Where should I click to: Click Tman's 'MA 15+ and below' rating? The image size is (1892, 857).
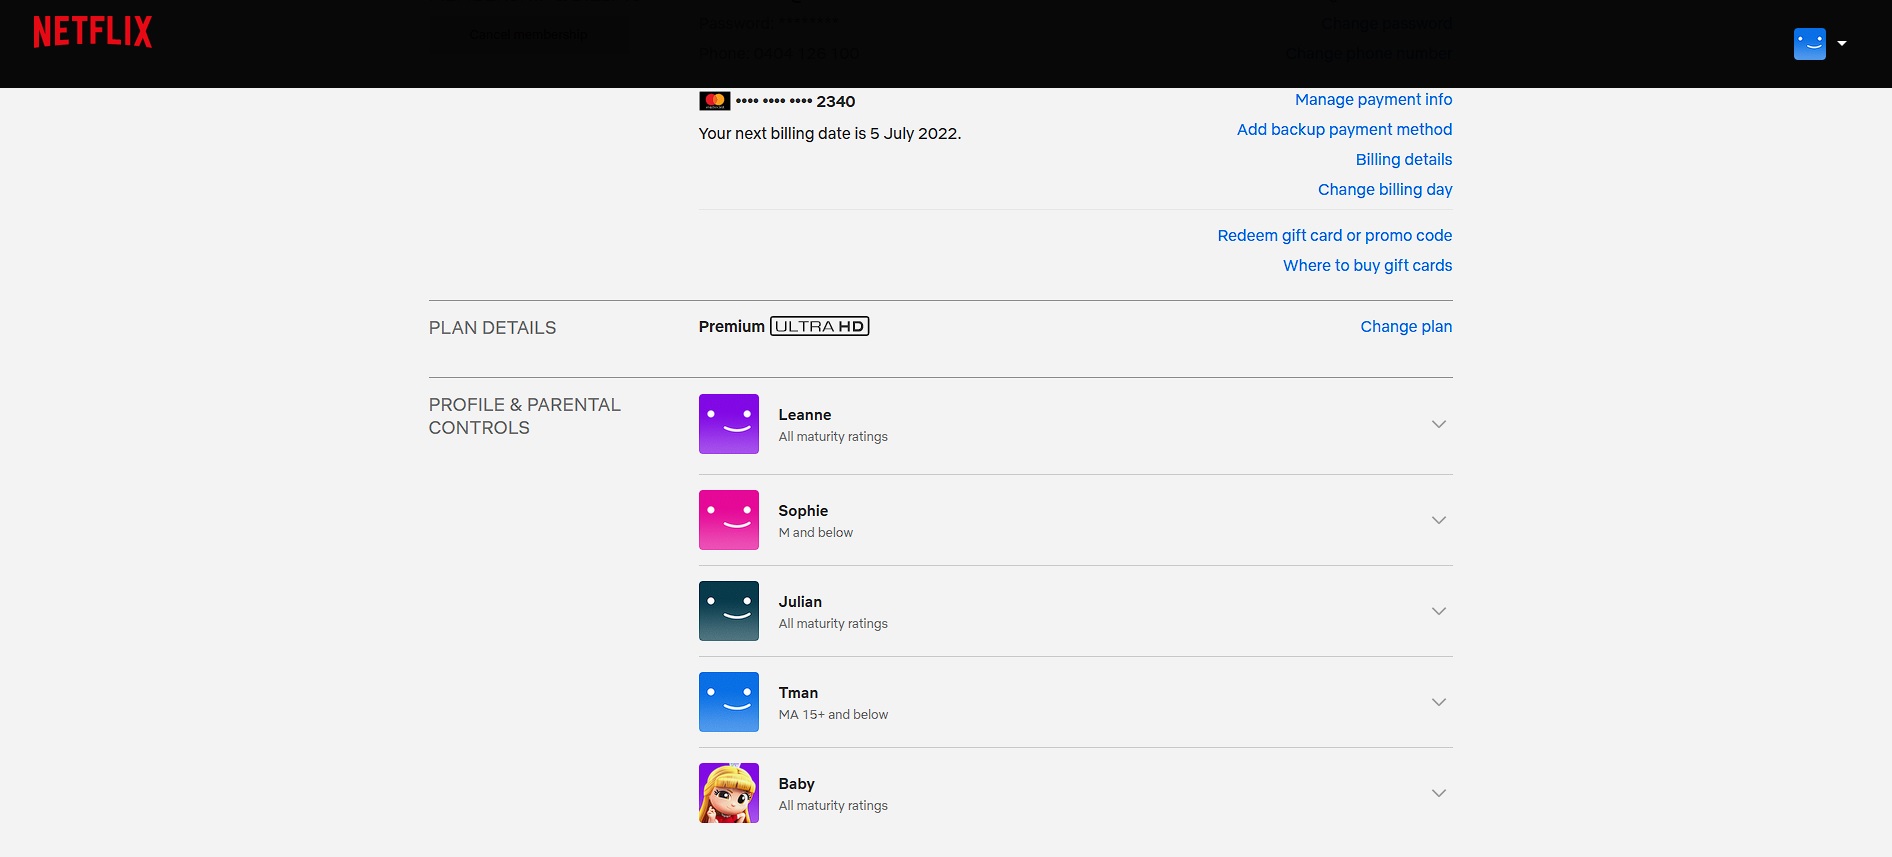pos(833,715)
